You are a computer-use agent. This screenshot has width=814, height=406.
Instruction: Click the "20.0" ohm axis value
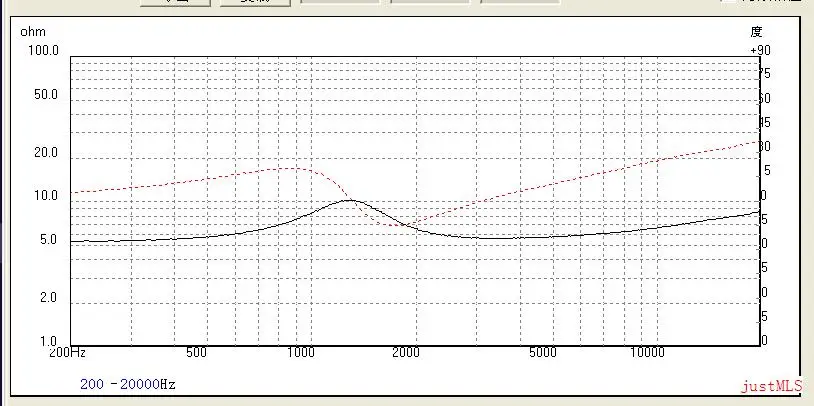point(46,153)
